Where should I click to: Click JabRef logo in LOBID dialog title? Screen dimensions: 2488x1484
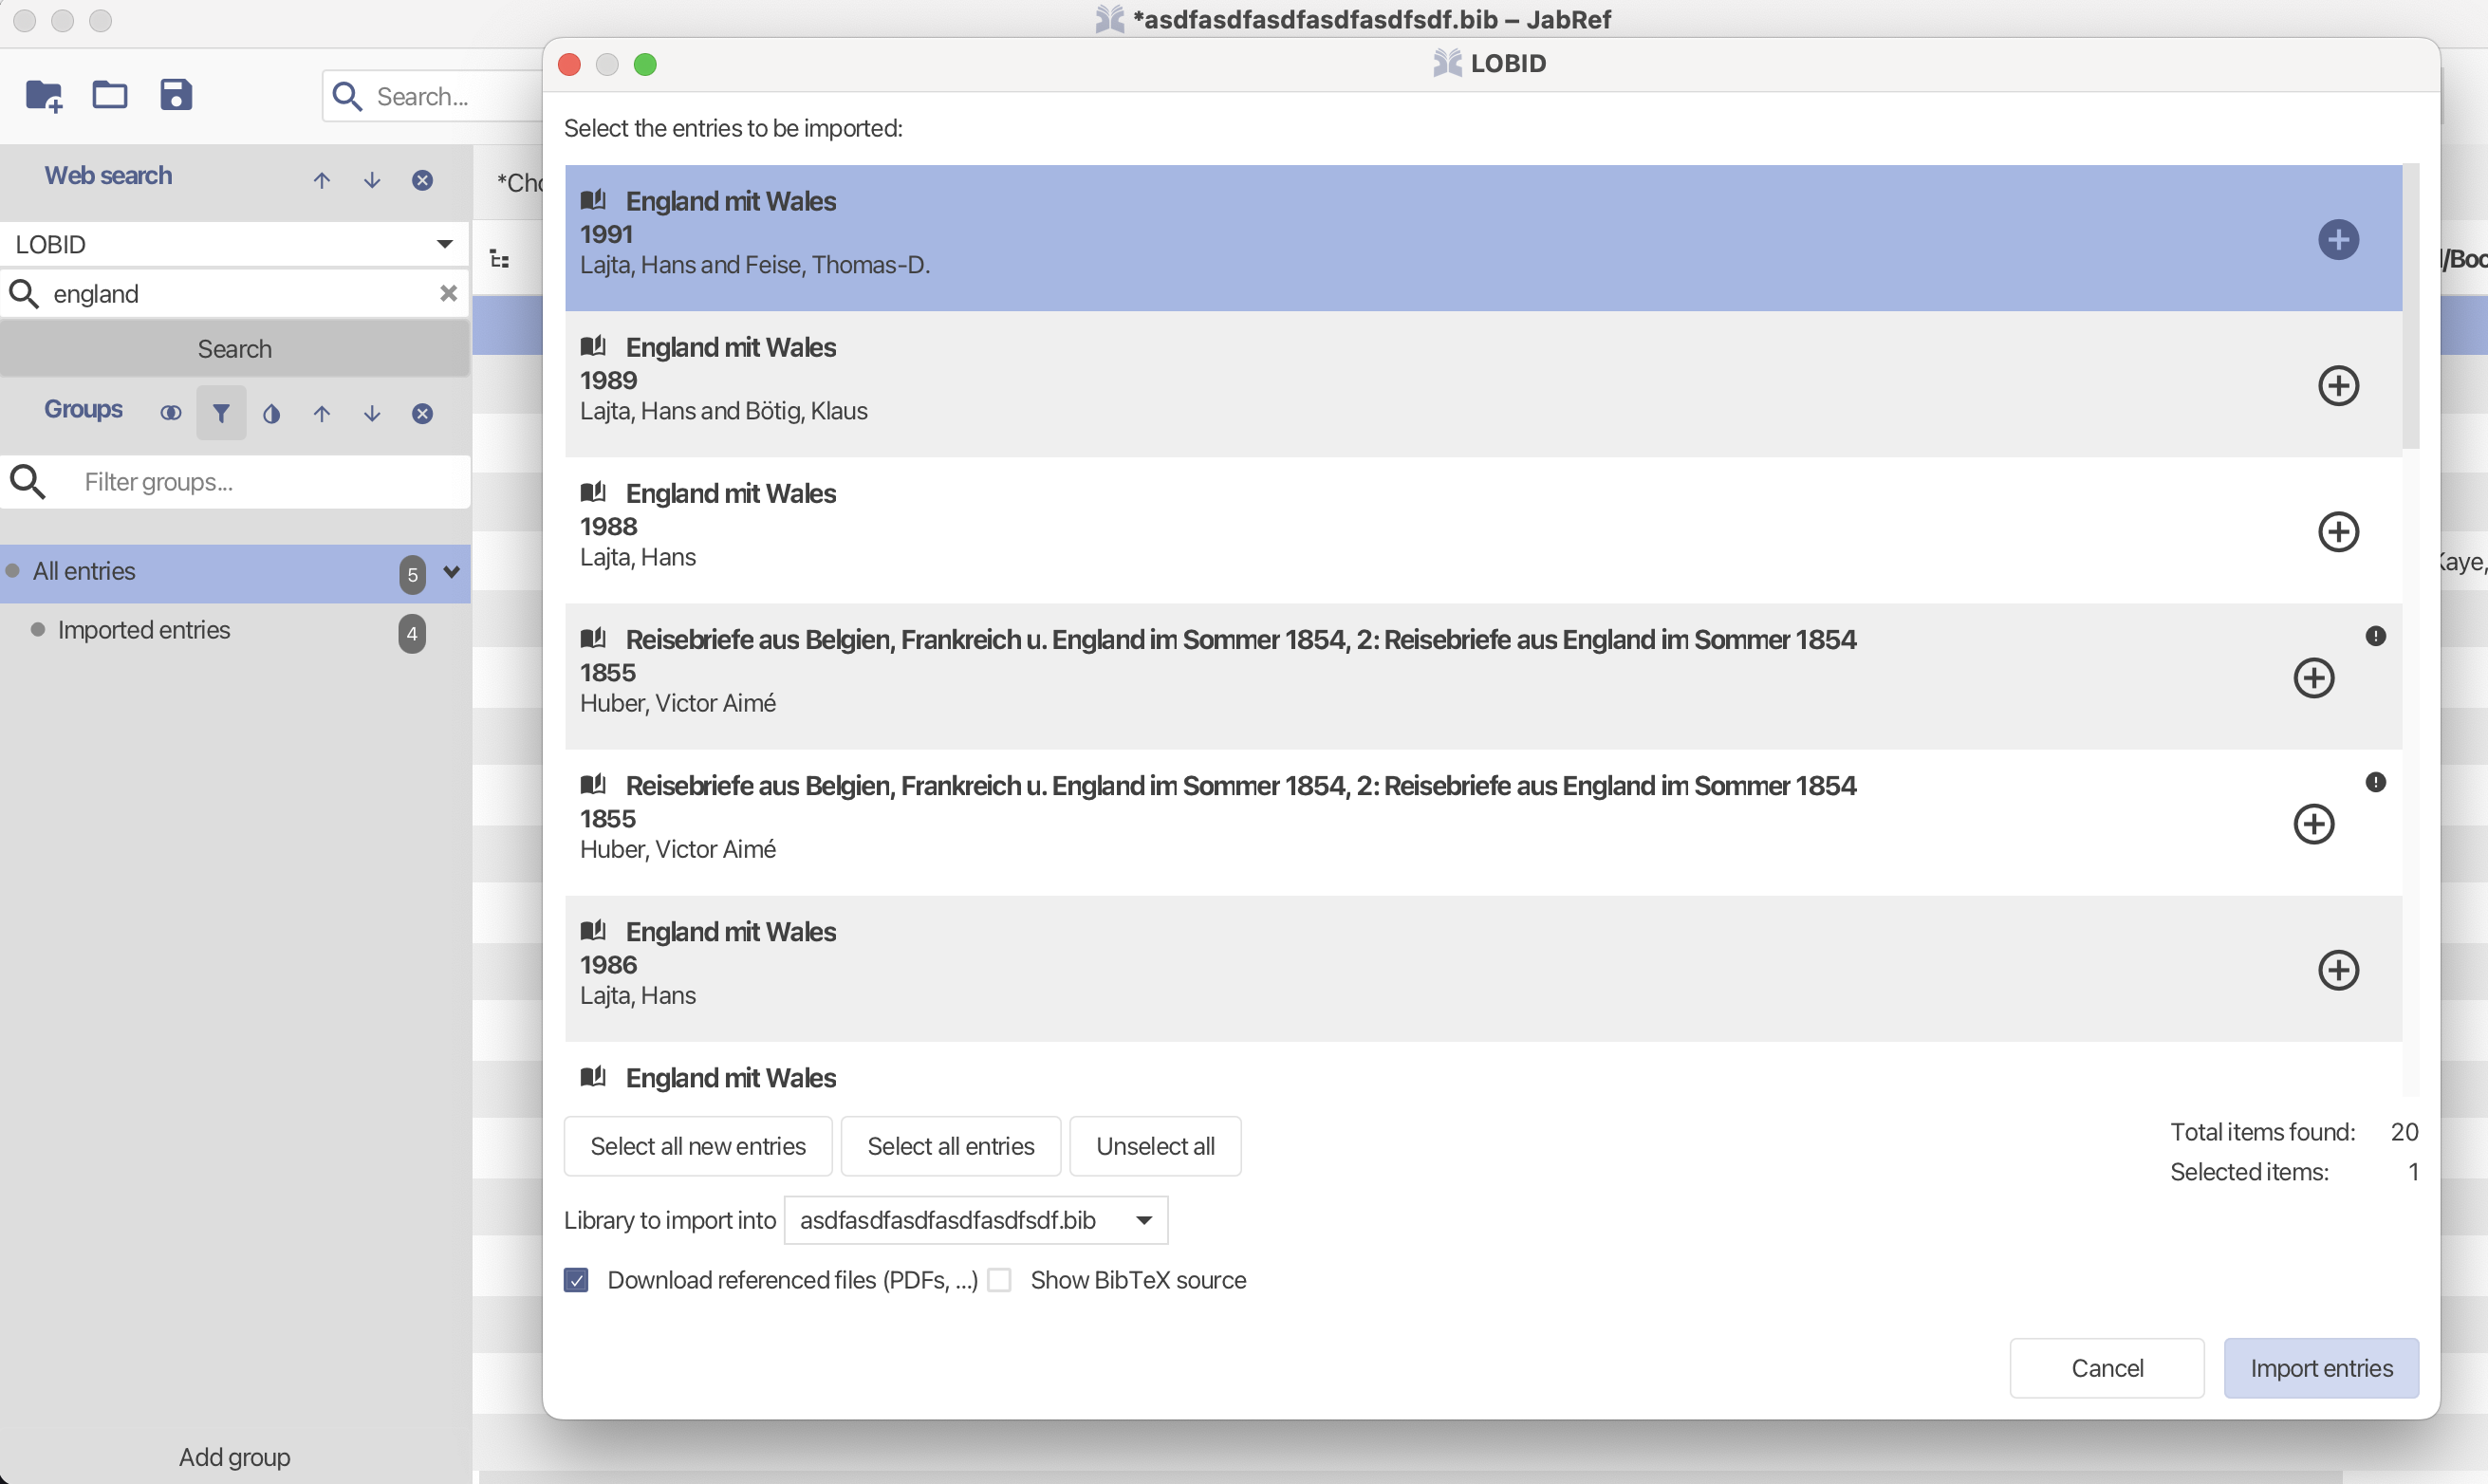coord(1446,63)
